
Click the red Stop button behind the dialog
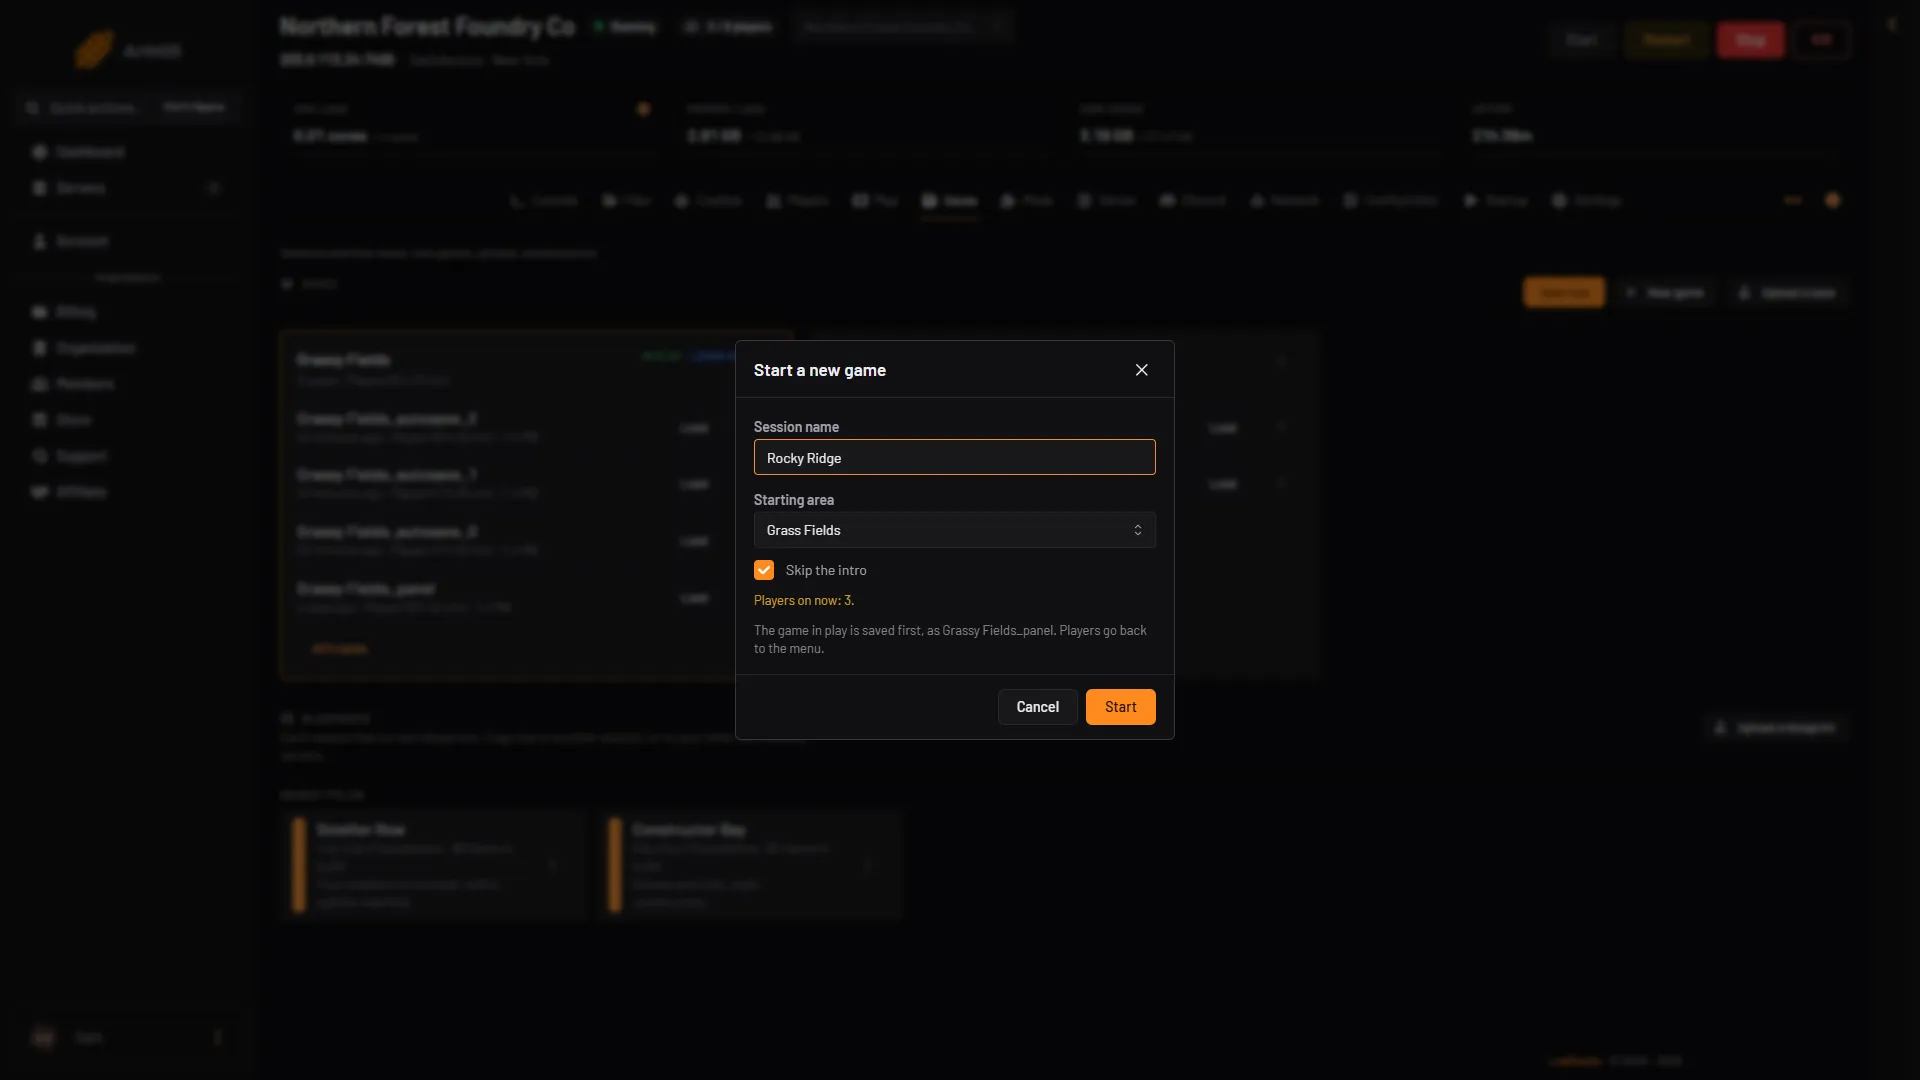[1750, 40]
